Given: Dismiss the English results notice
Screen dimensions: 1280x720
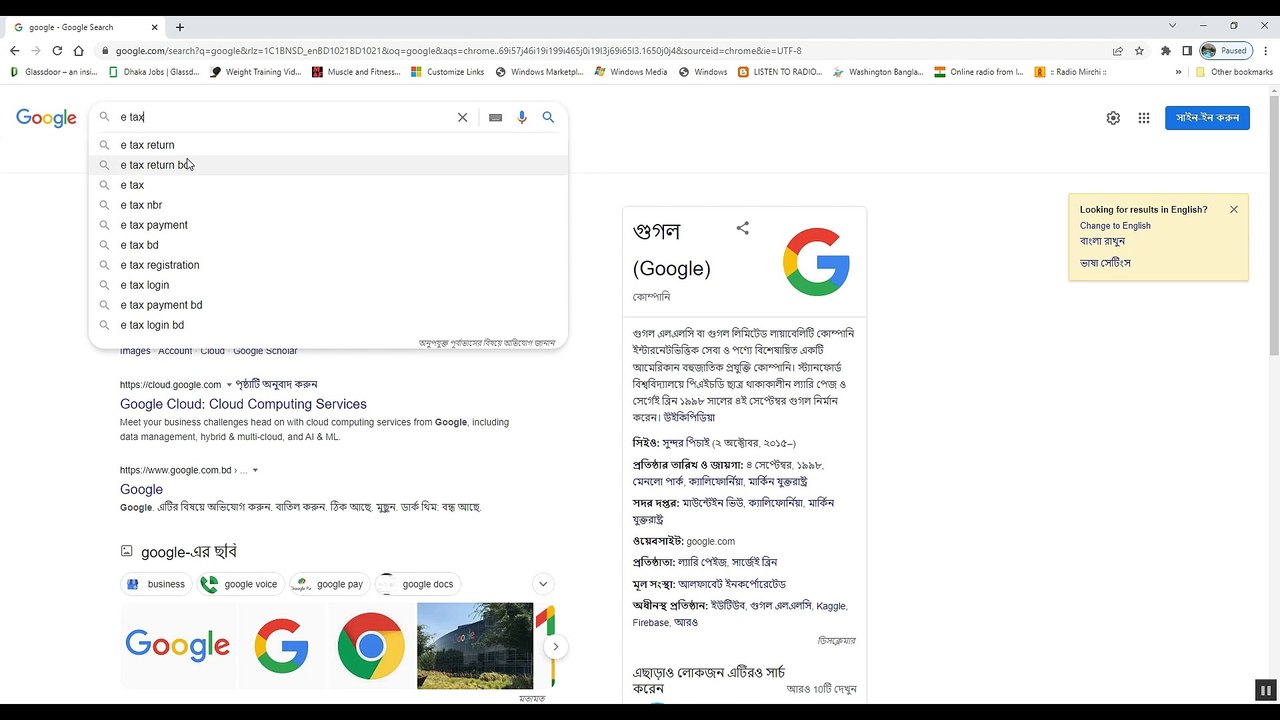Looking at the screenshot, I should point(1234,209).
